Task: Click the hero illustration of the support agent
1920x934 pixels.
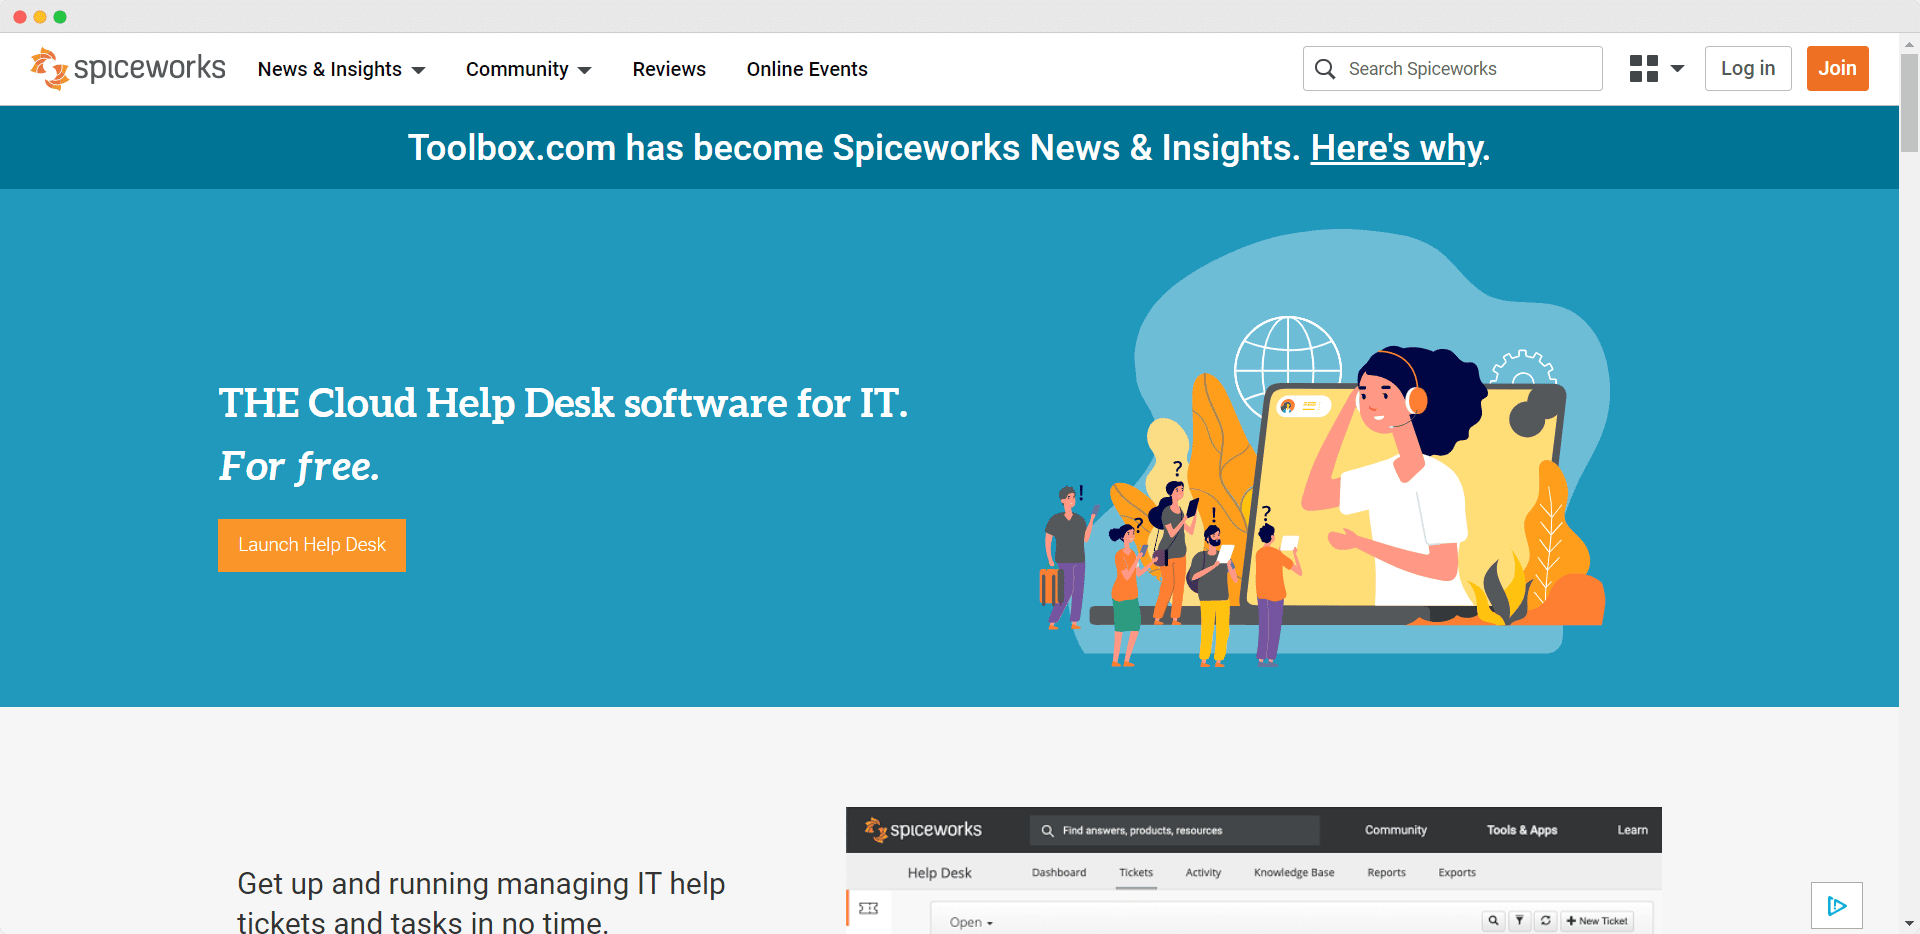Action: [x=1325, y=448]
